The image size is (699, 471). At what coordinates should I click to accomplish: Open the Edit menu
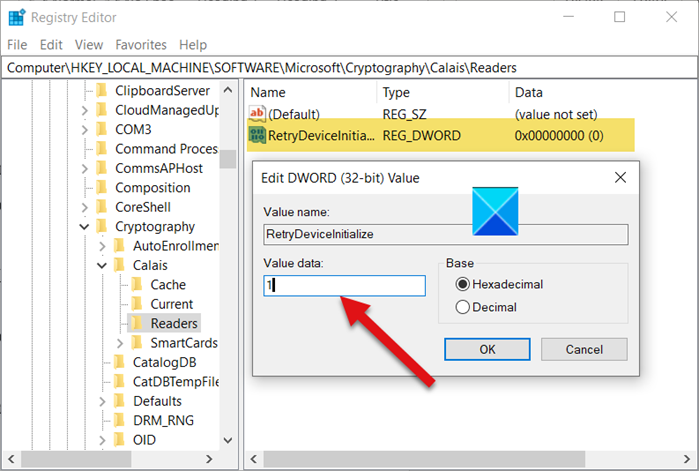[x=51, y=45]
